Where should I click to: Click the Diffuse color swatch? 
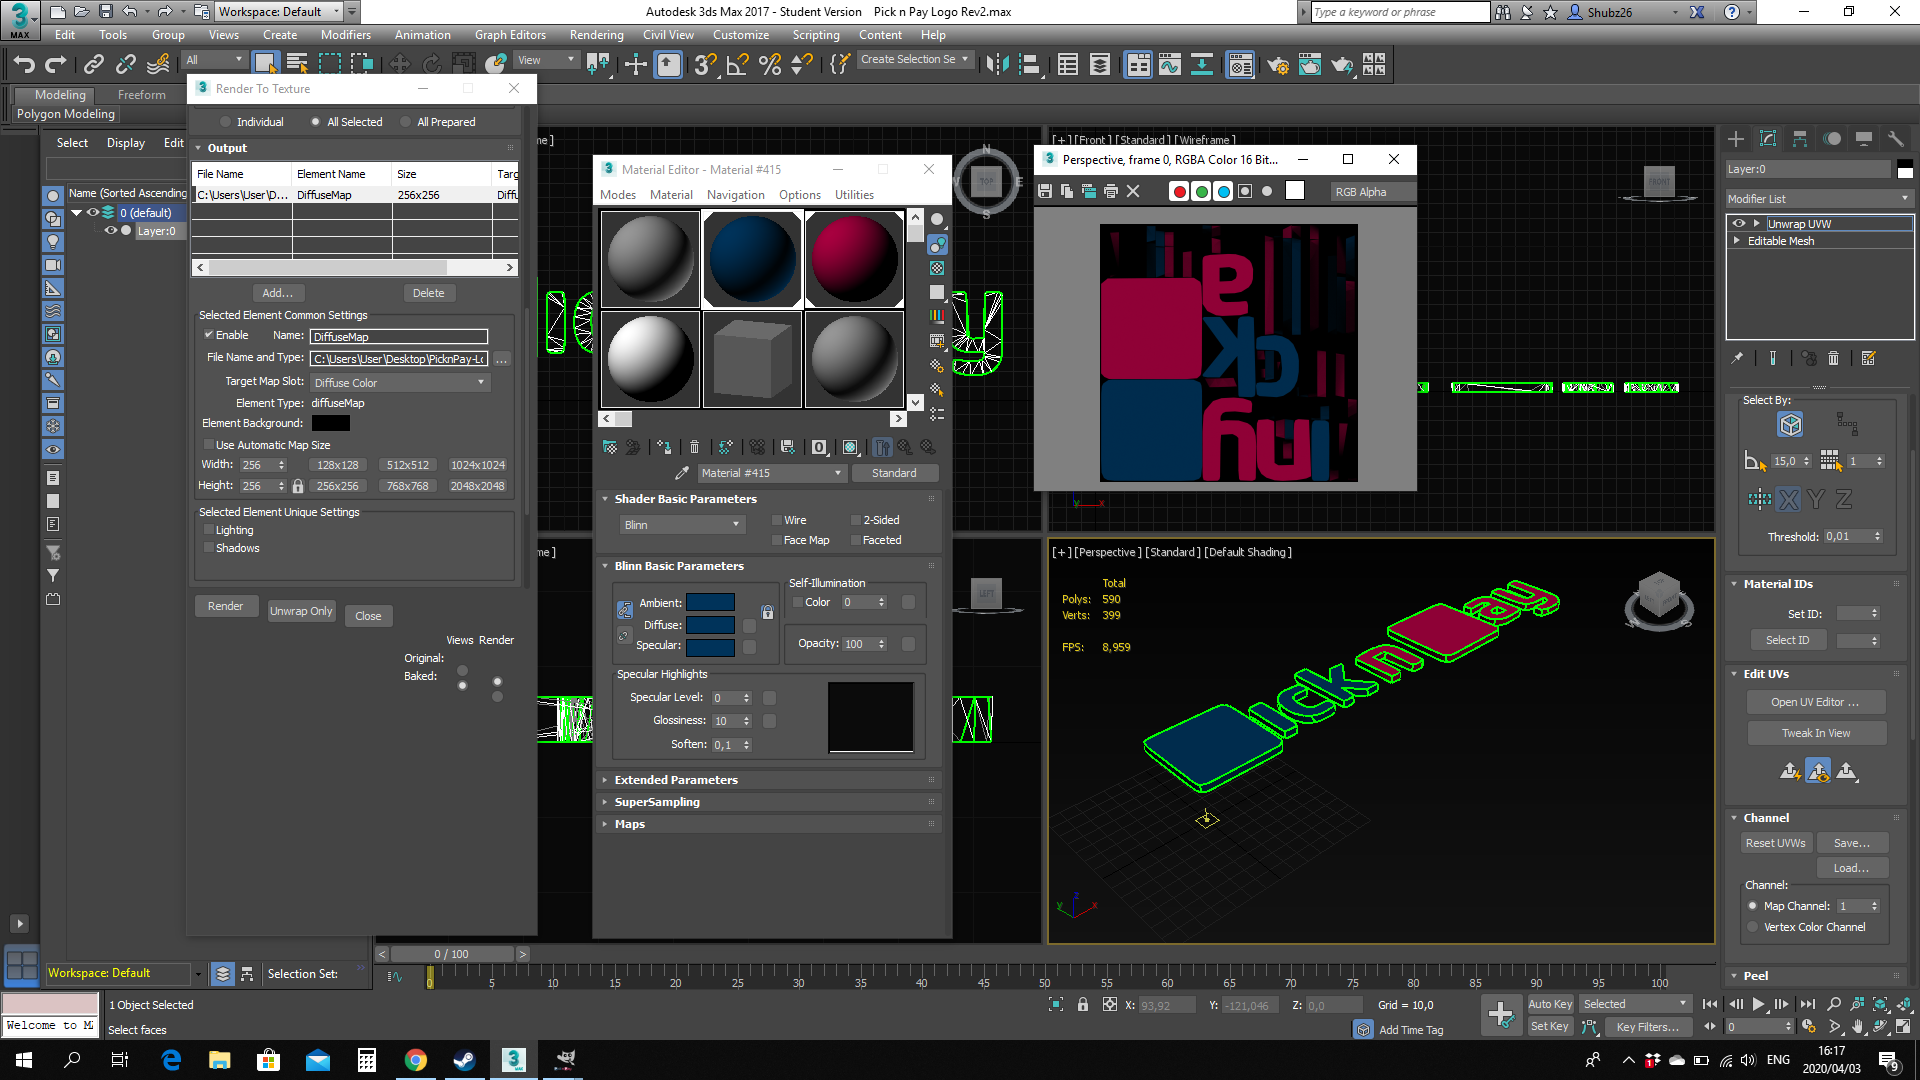click(710, 625)
